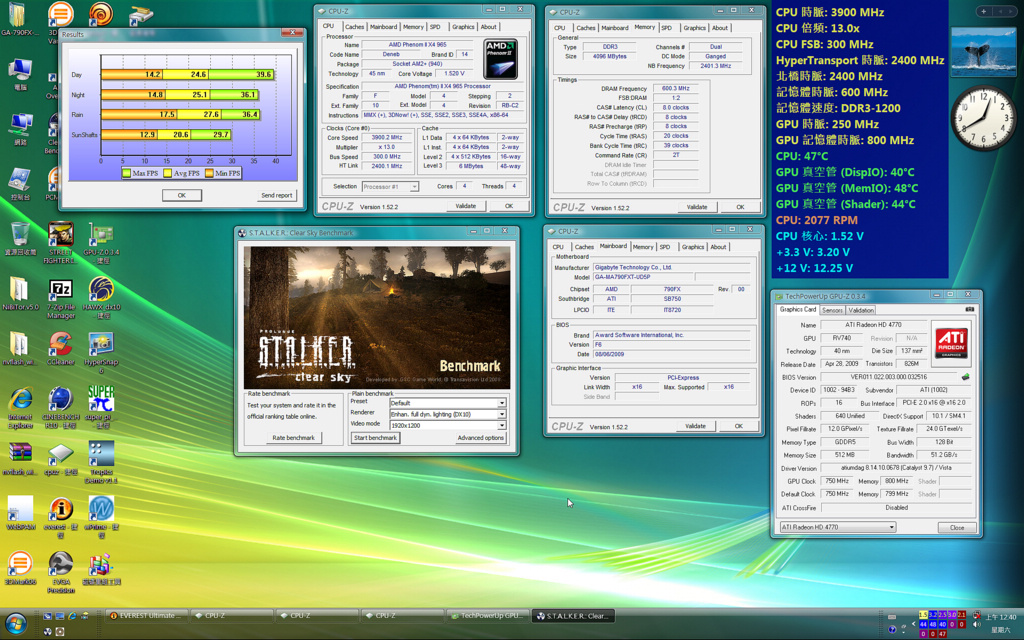Viewport: 1024px width, 640px height.
Task: Launch the super_pi desktop shortcut
Action: 101,408
